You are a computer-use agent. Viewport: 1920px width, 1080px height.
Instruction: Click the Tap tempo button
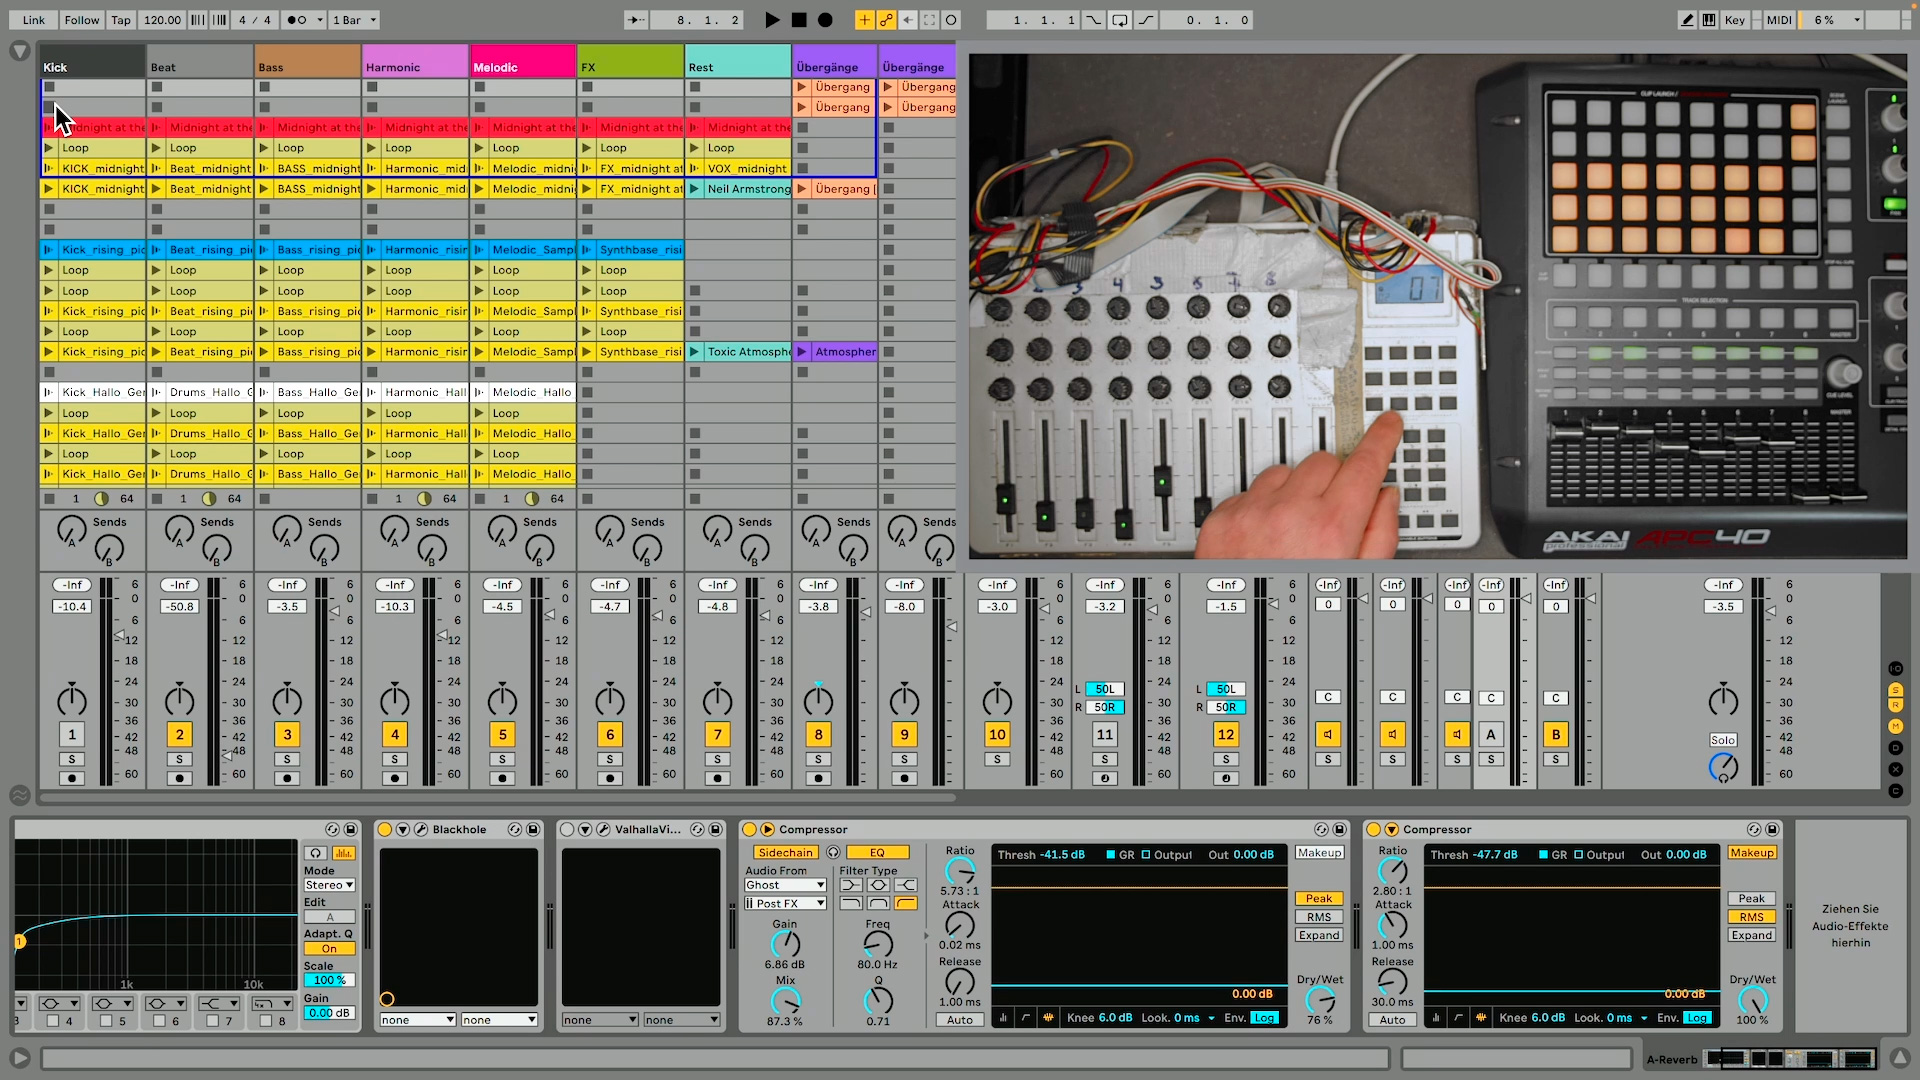click(121, 20)
